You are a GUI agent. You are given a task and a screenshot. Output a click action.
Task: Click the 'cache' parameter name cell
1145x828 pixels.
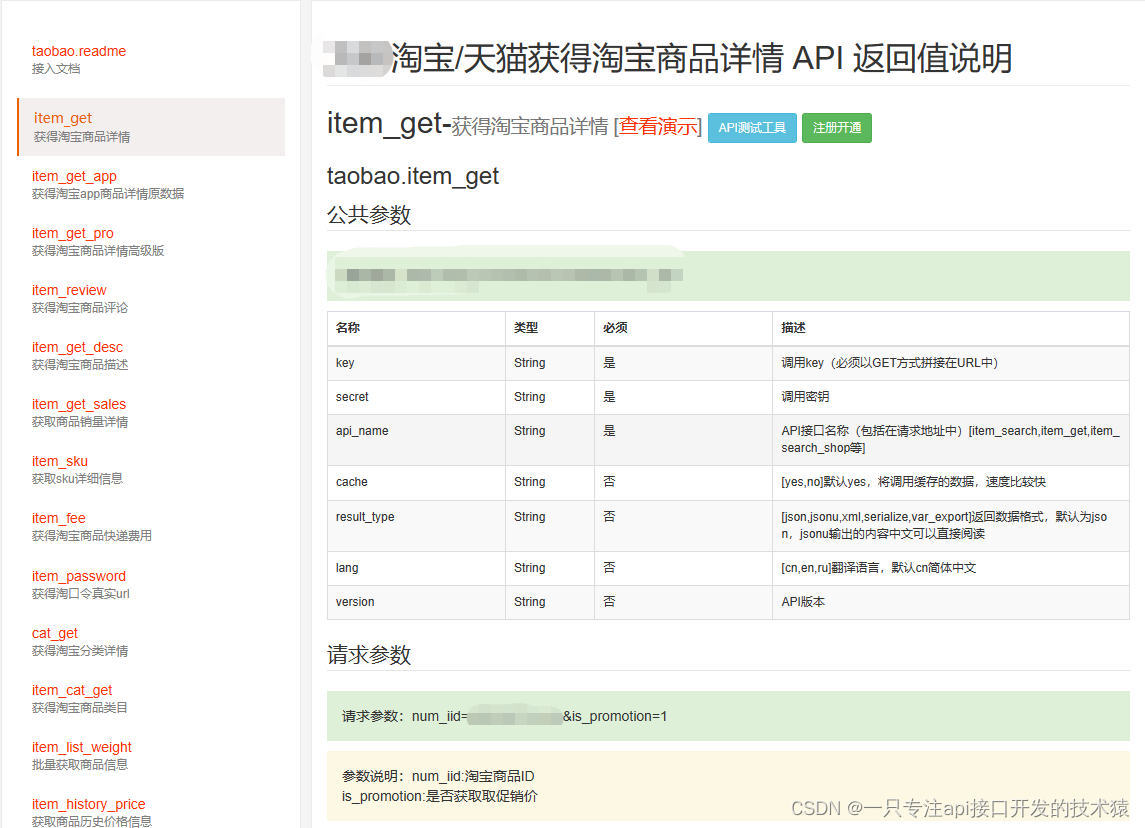(416, 483)
